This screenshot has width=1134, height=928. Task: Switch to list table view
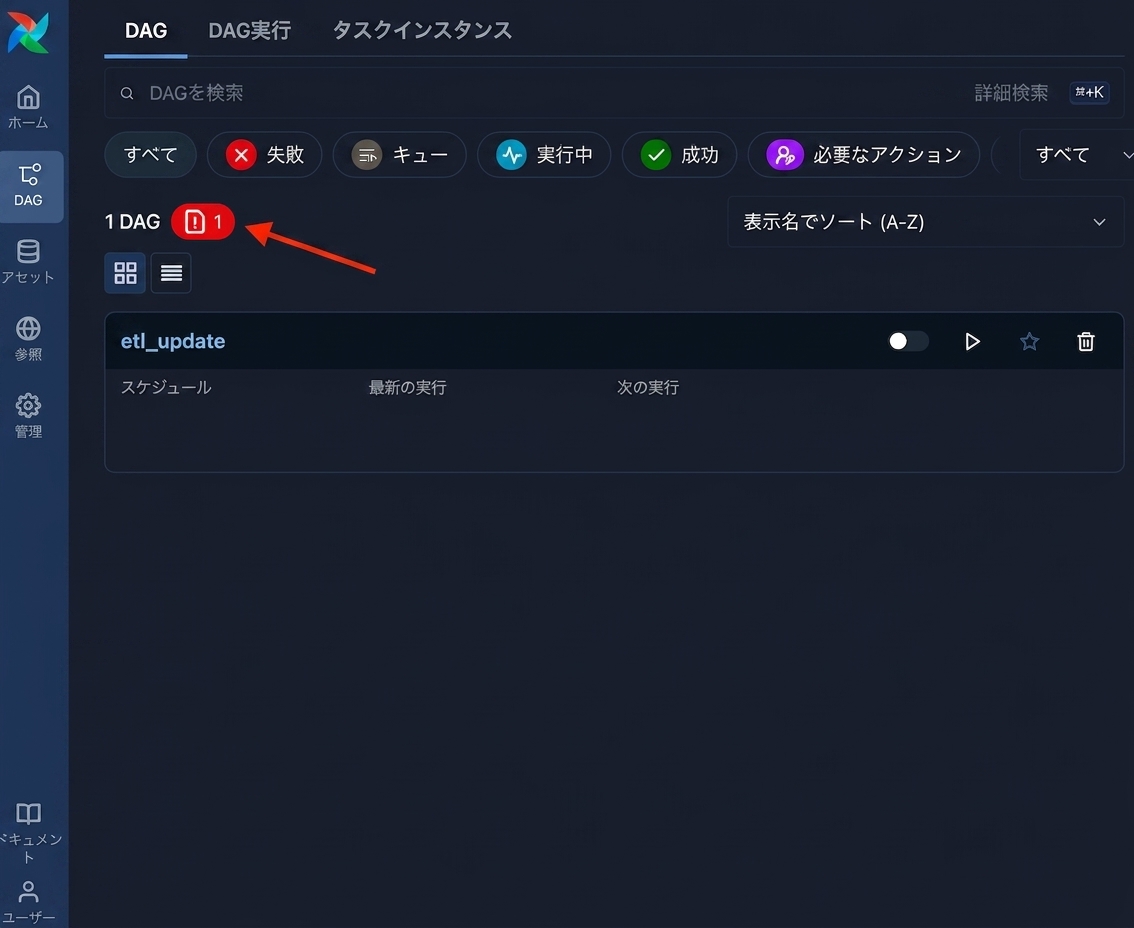(171, 273)
